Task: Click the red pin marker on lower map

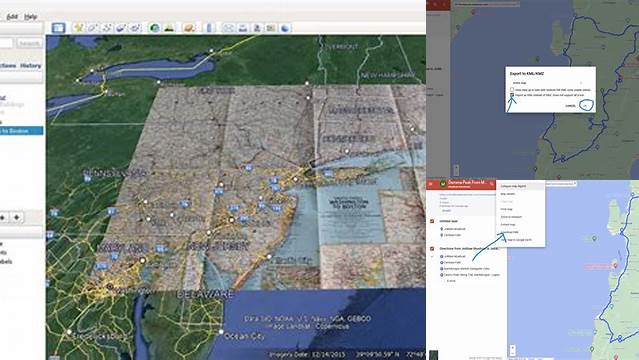Action: coord(615,265)
